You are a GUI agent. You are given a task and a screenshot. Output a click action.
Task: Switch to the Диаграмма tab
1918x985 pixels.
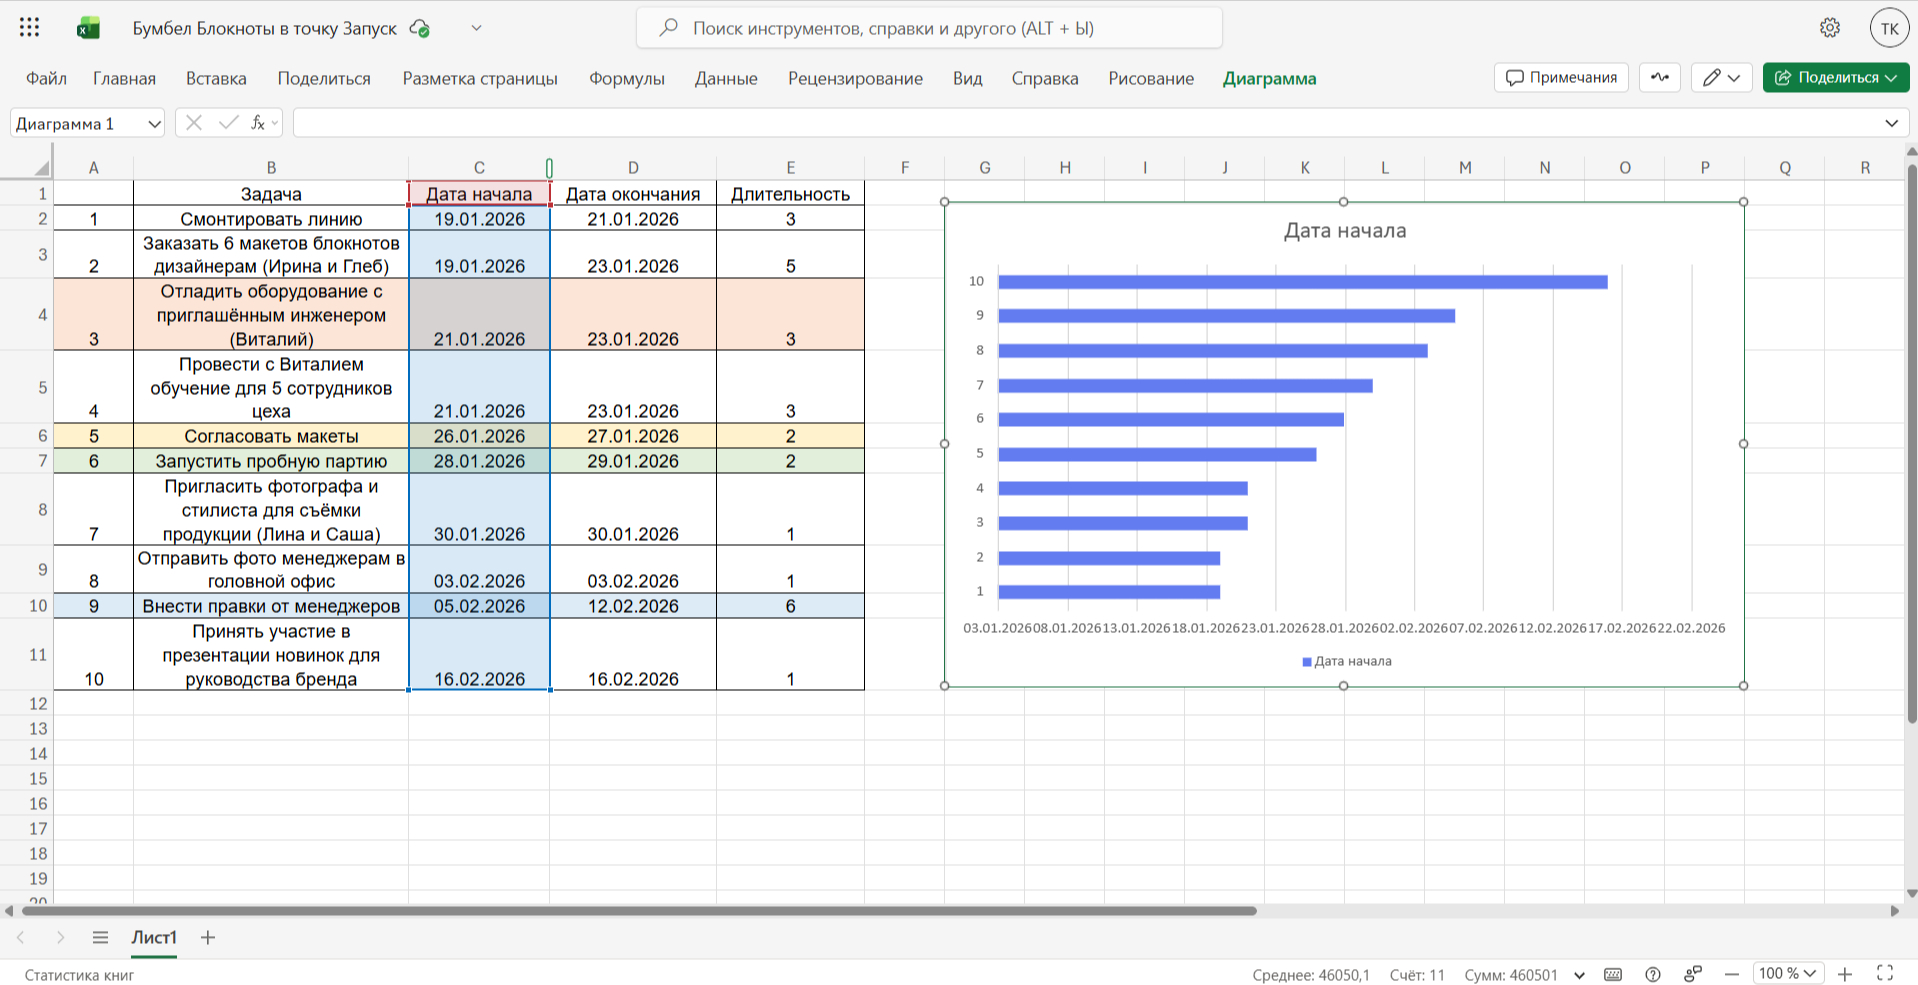tap(1269, 79)
